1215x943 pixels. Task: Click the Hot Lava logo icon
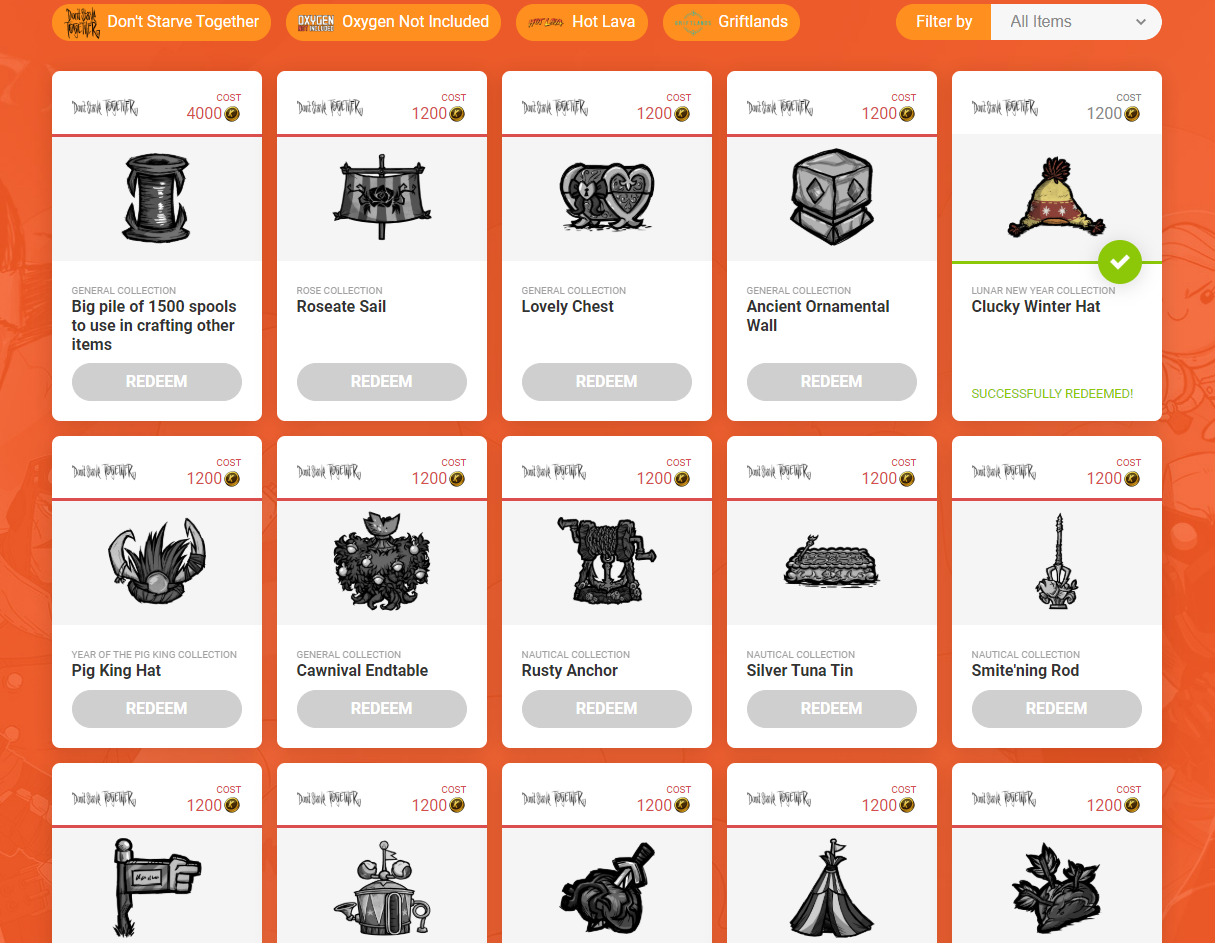point(545,22)
